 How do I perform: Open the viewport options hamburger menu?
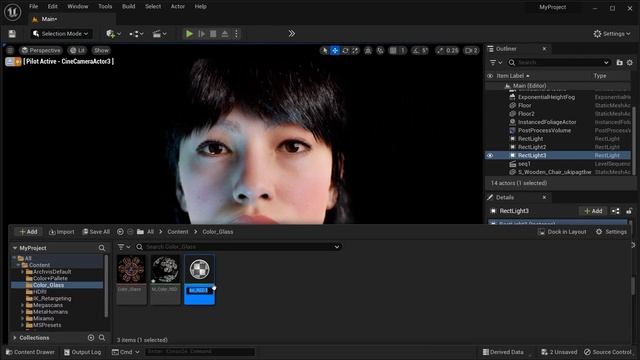tap(10, 51)
